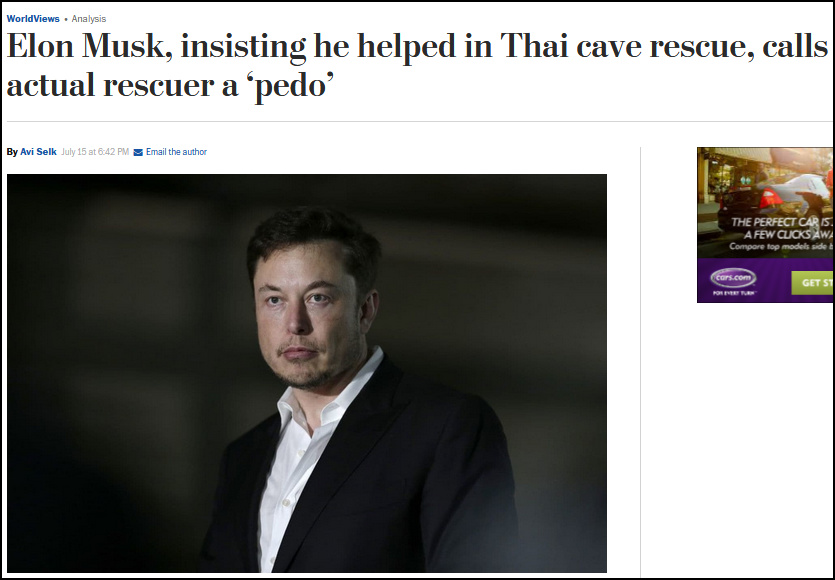Click the green GET ST button in ad
This screenshot has width=835, height=580.
[x=812, y=283]
